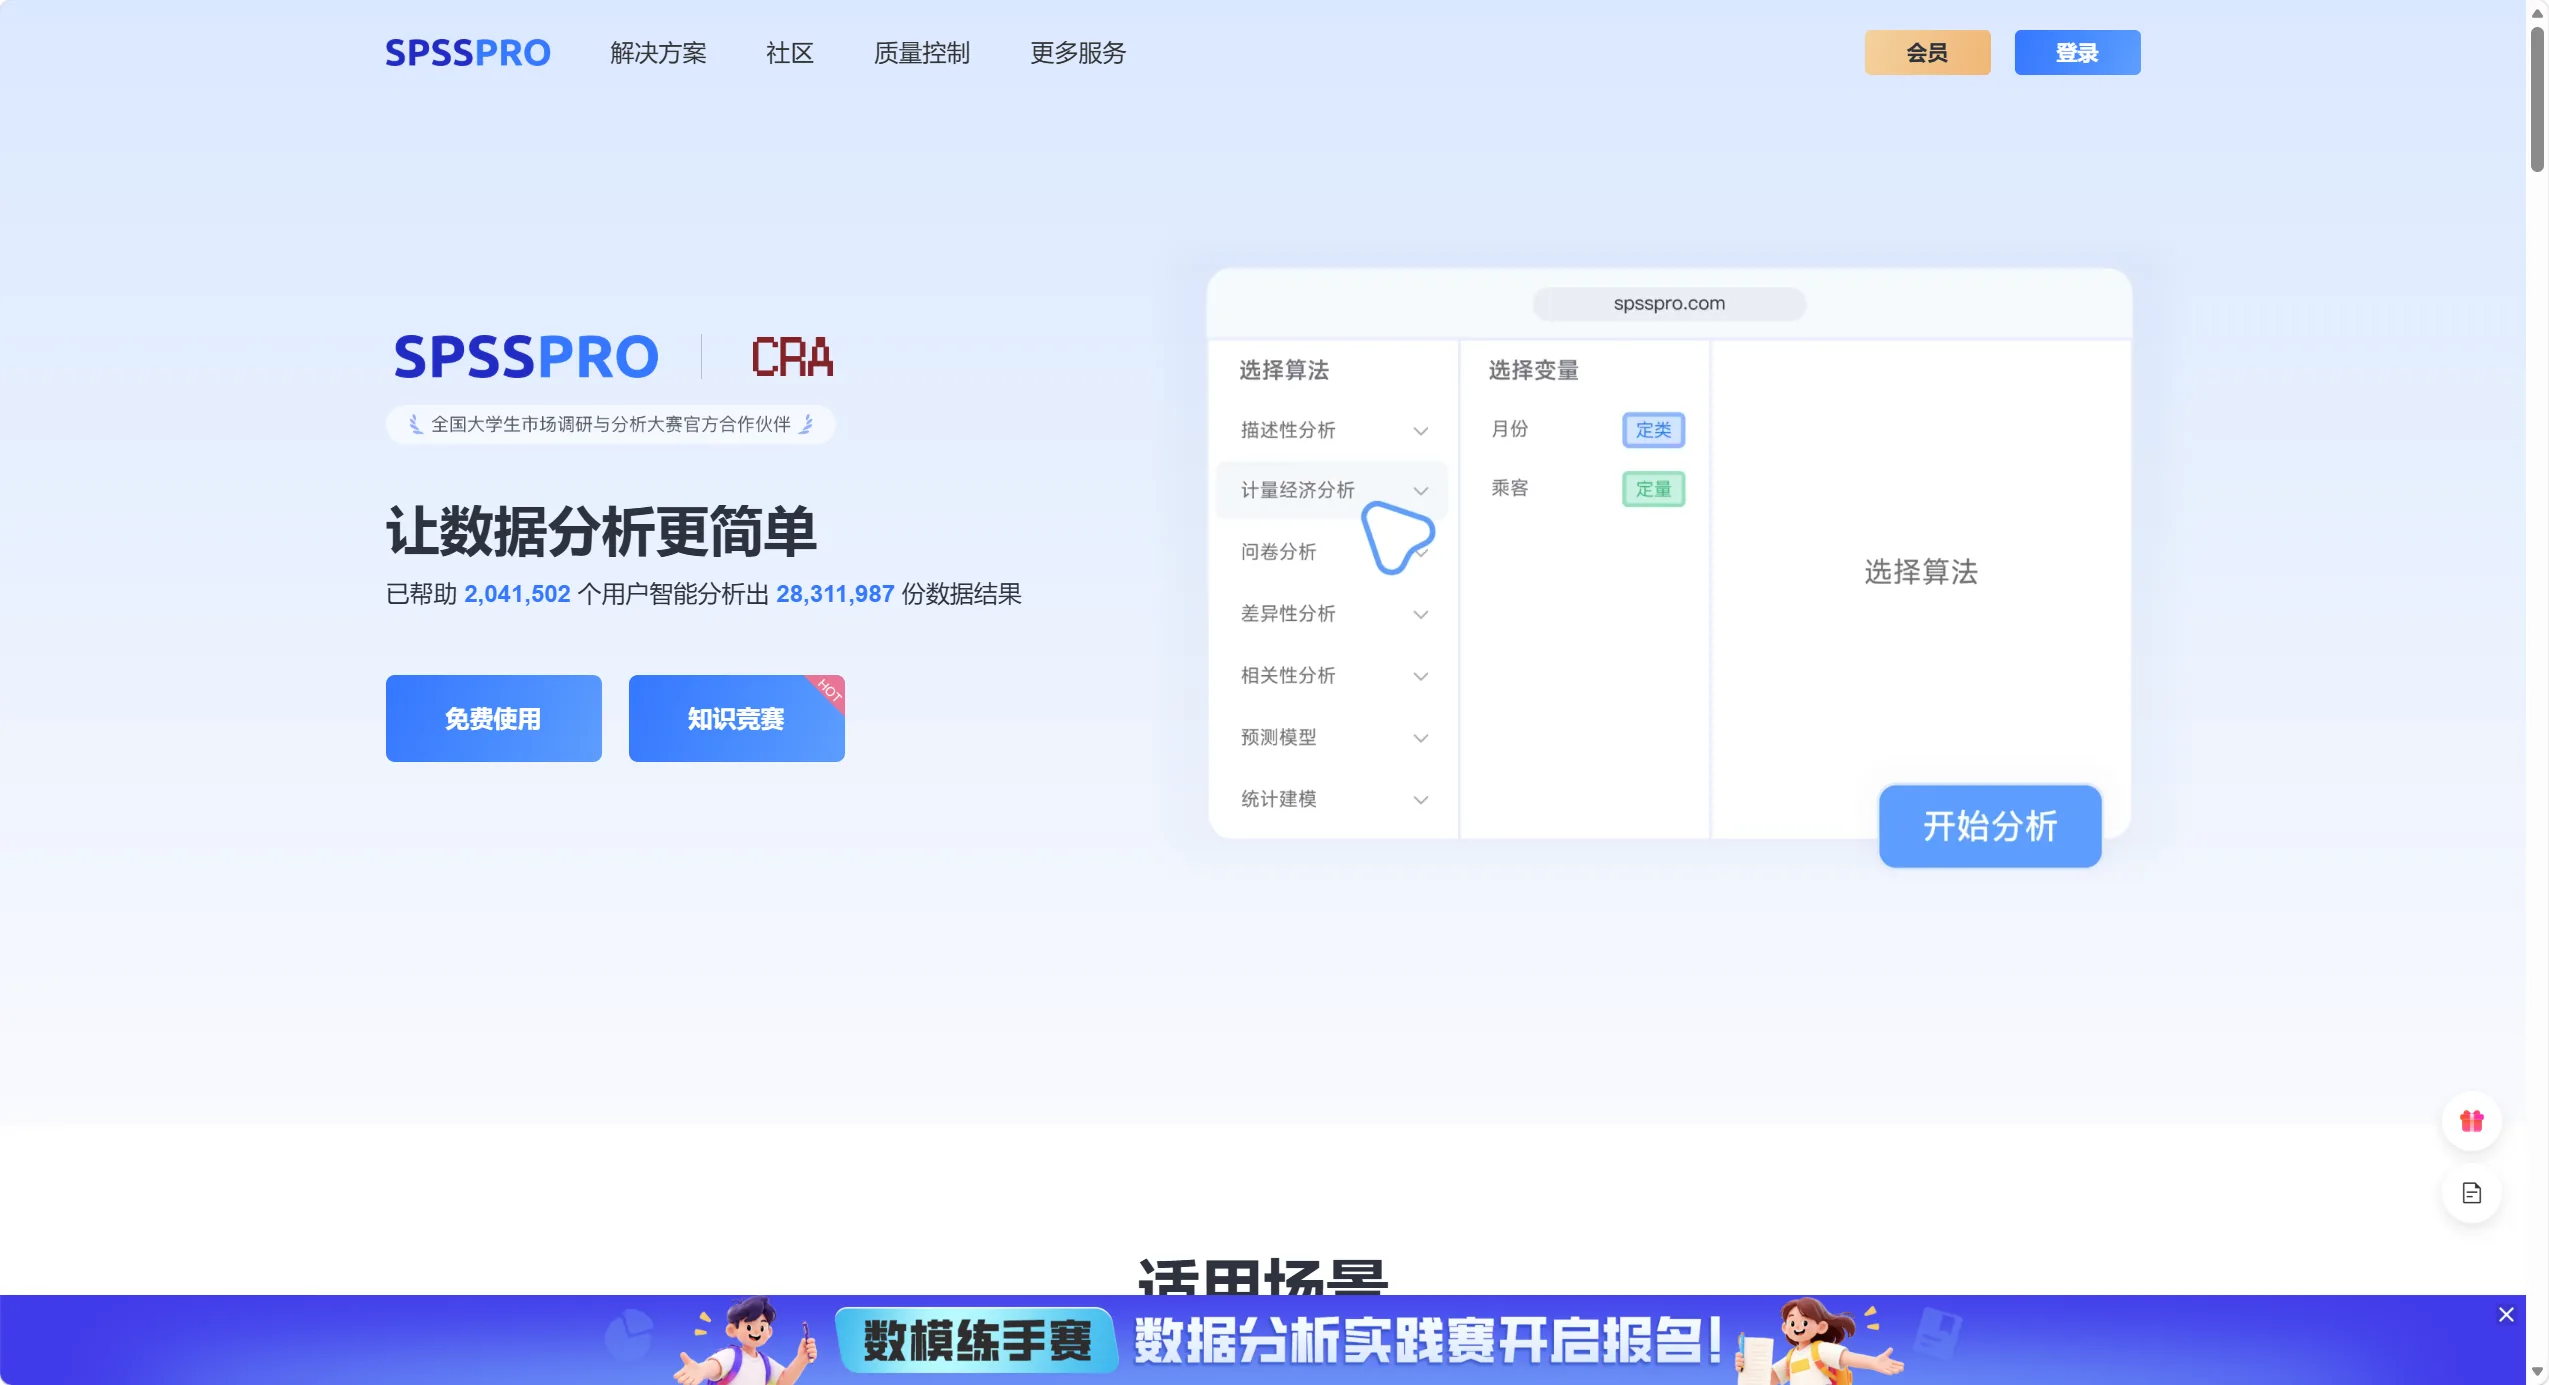Click the 免费使用 button
Viewport: 2549px width, 1385px height.
tap(494, 718)
